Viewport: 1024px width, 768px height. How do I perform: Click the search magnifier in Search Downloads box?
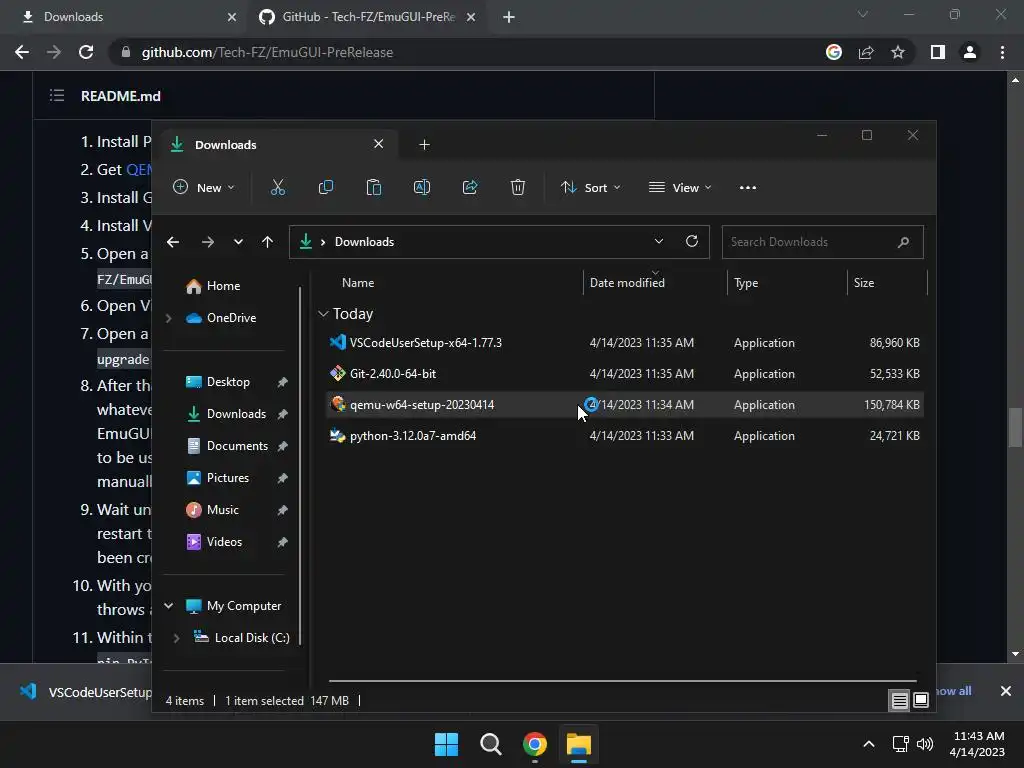(x=903, y=242)
